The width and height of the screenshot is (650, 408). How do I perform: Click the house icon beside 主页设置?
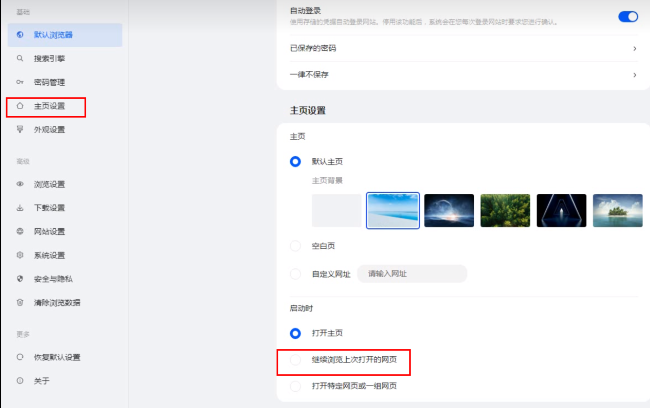(20, 106)
